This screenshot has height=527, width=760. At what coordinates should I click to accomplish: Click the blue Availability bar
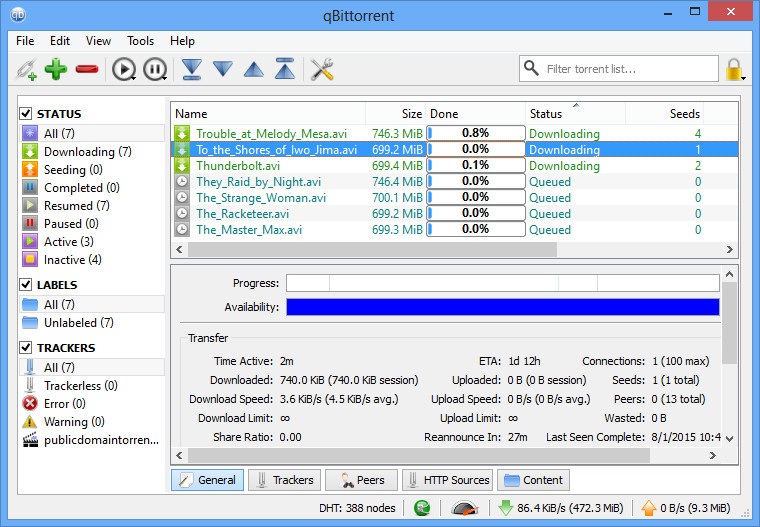[x=502, y=307]
